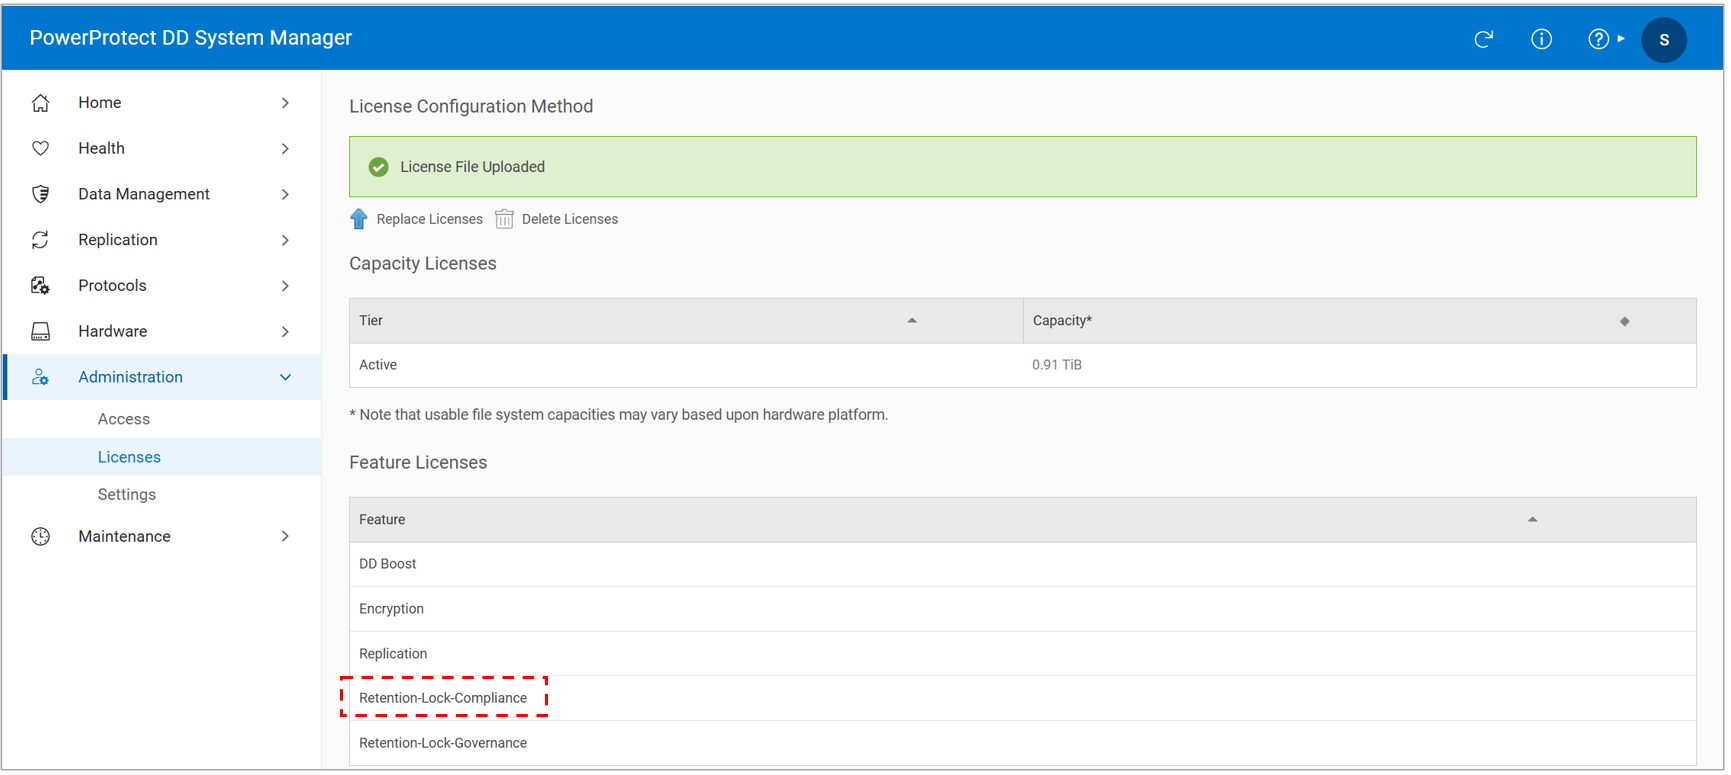
Task: Click the Replace Licenses link
Action: [429, 219]
